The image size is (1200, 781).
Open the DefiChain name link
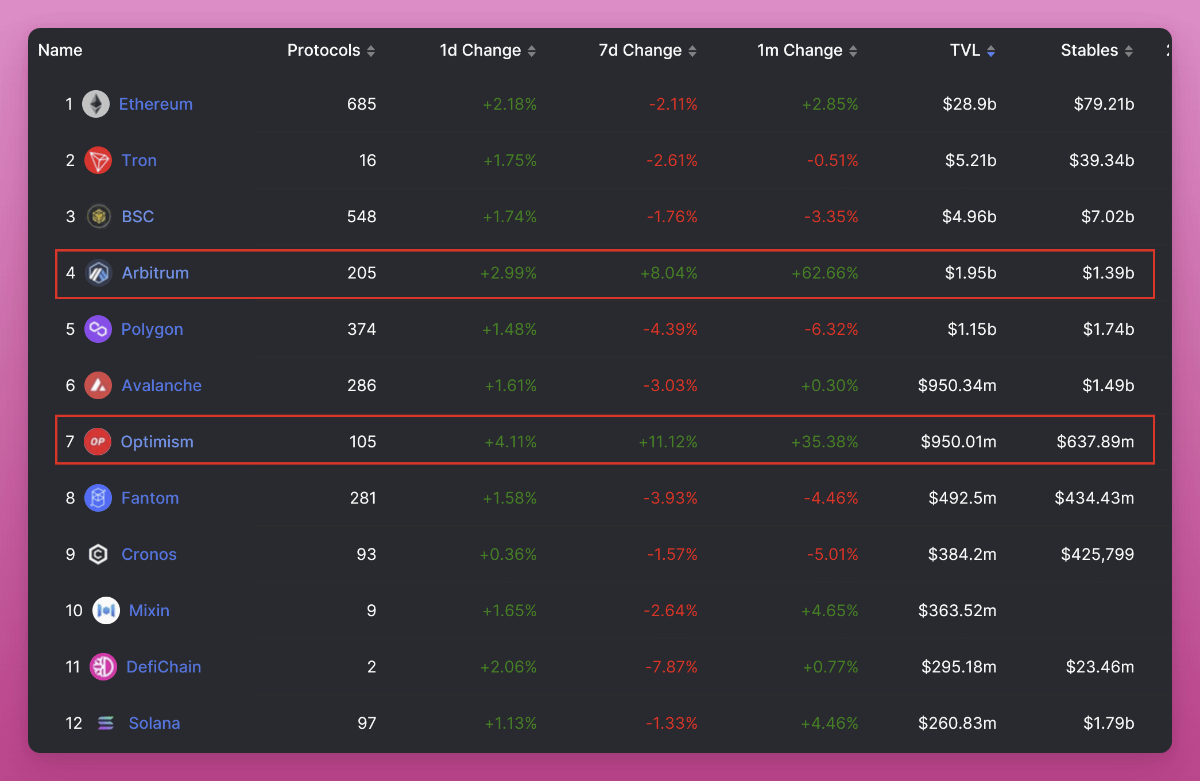coord(163,667)
